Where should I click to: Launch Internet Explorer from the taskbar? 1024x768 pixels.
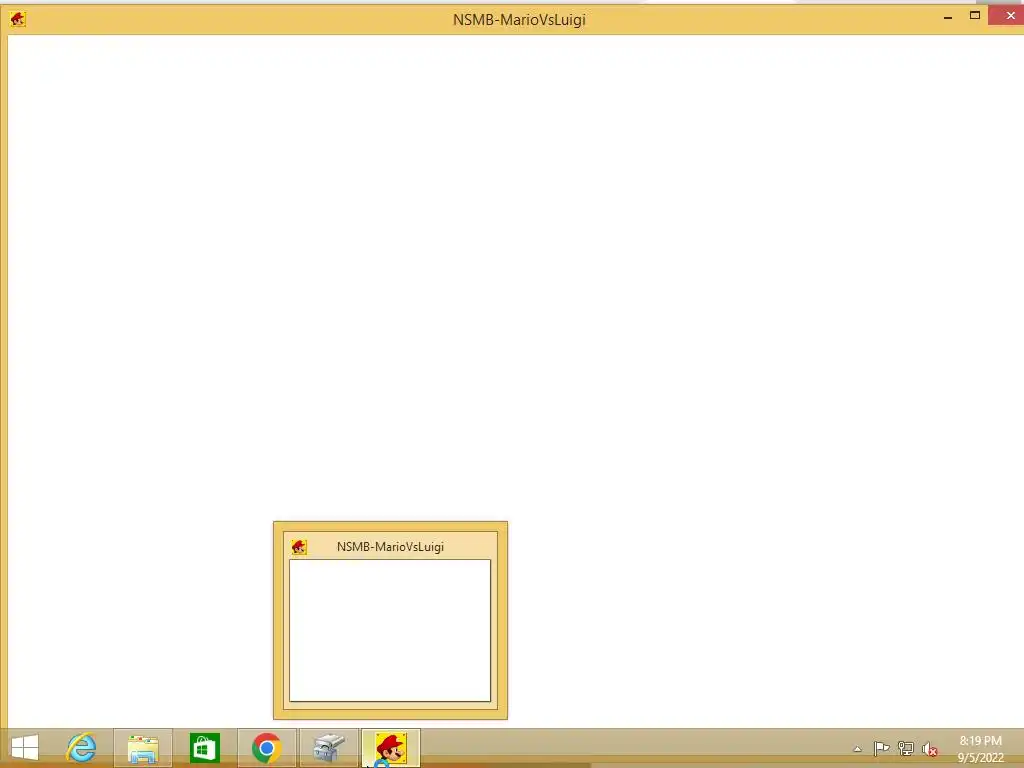click(x=82, y=748)
